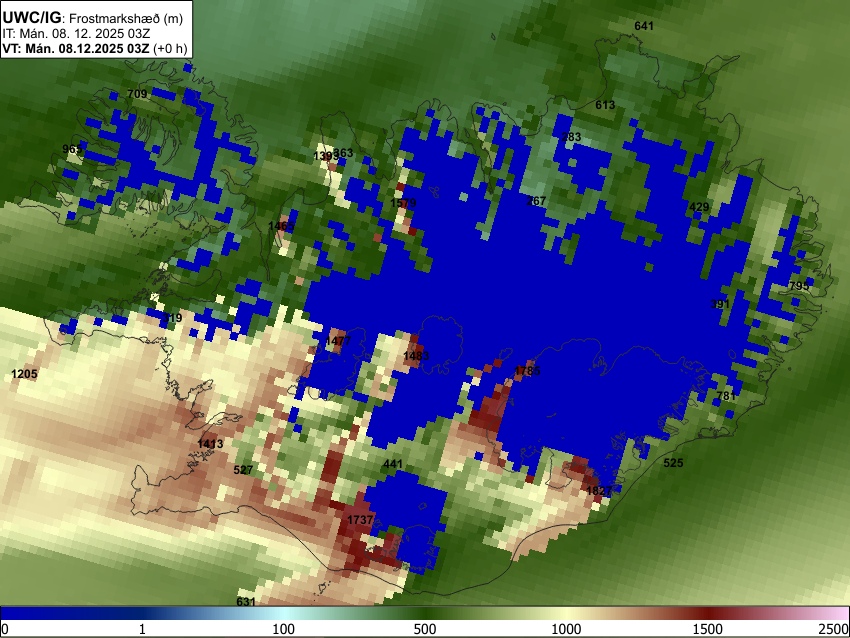
Task: Click the legend tick label 1000
Action: pyautogui.click(x=566, y=629)
